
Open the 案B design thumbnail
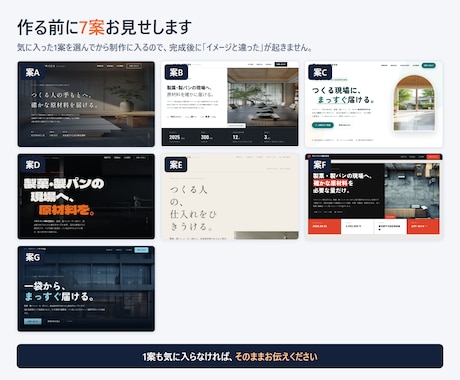pyautogui.click(x=230, y=104)
